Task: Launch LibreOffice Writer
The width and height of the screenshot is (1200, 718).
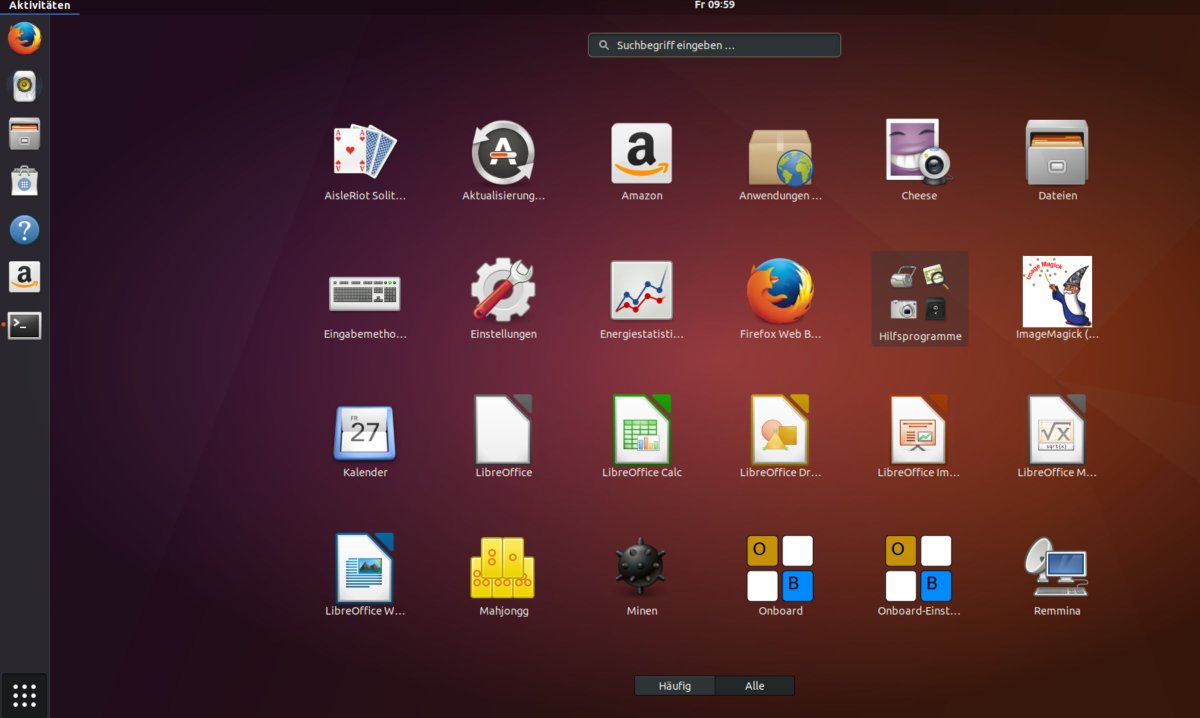Action: pyautogui.click(x=365, y=575)
